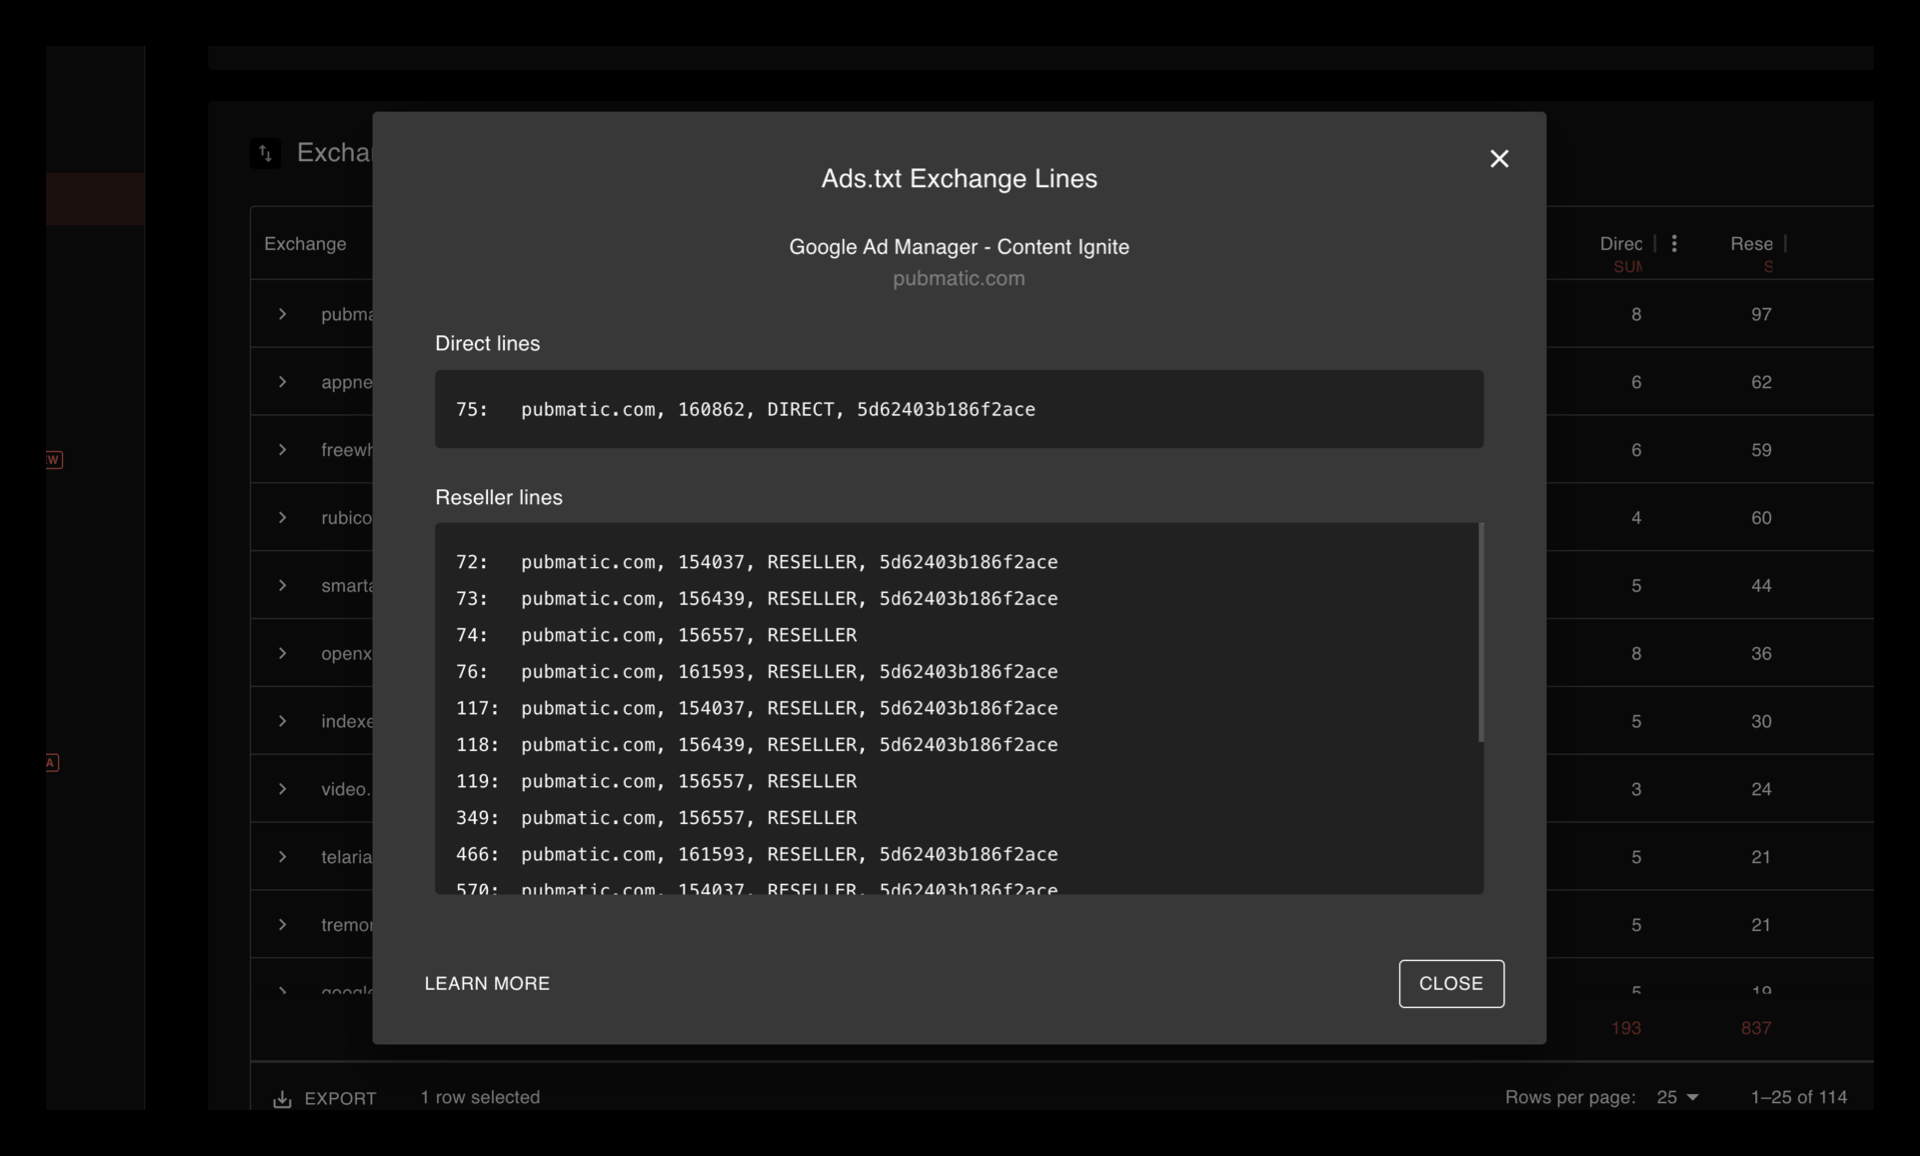Click the highlighted red sidebar item

click(95, 198)
